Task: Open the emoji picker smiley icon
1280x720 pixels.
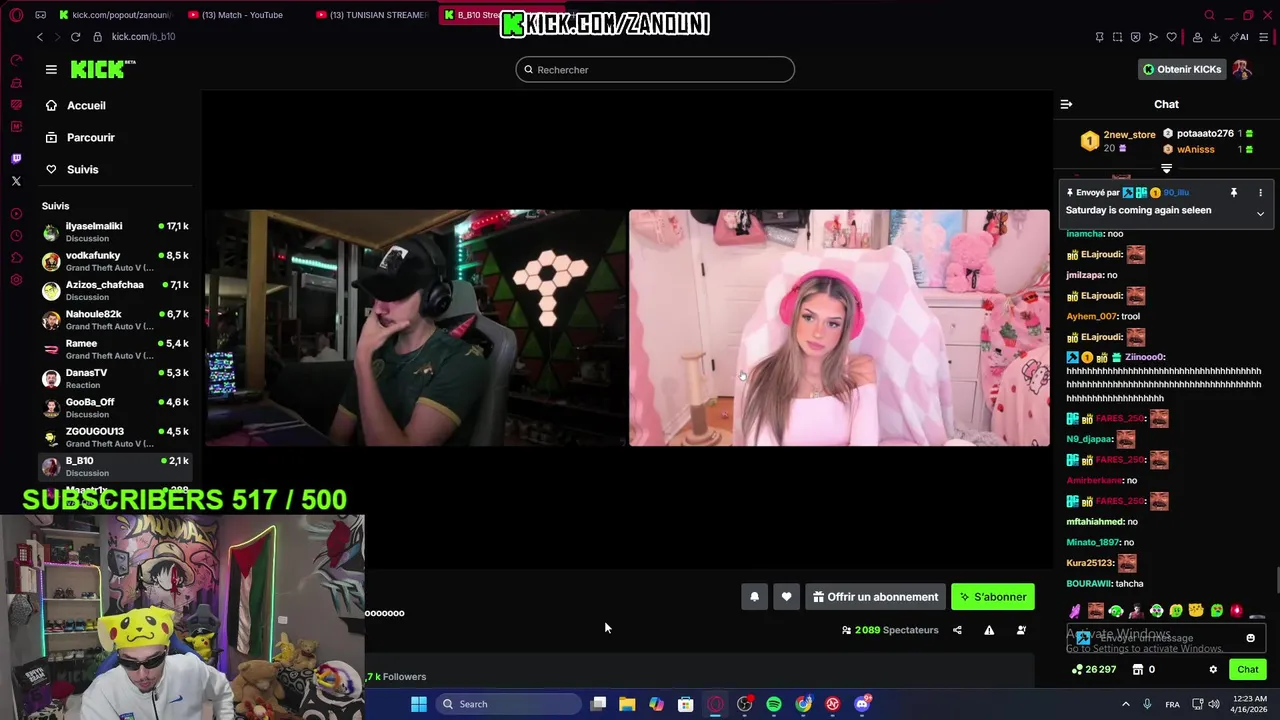Action: 1250,638
